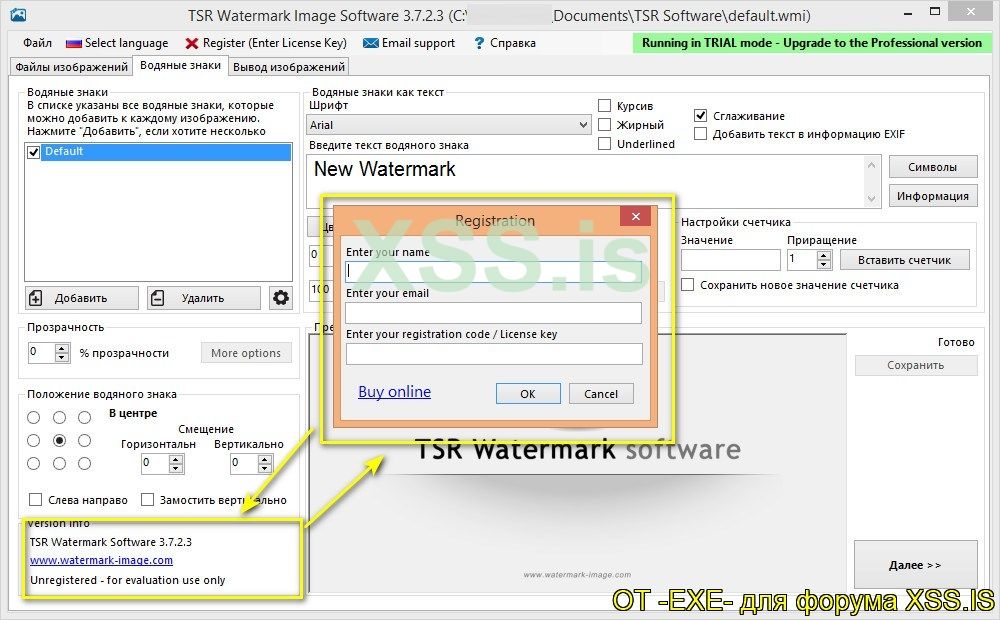Click More options button

[246, 353]
